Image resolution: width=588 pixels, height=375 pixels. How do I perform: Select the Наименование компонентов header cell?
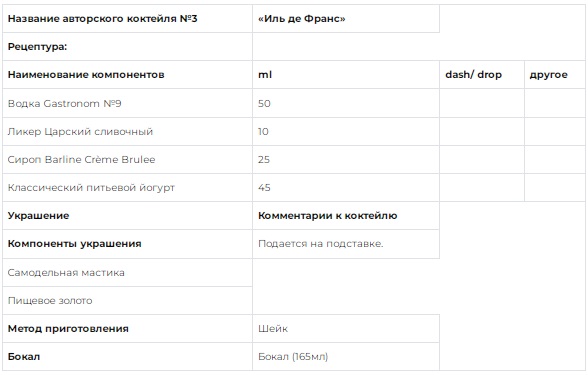128,75
